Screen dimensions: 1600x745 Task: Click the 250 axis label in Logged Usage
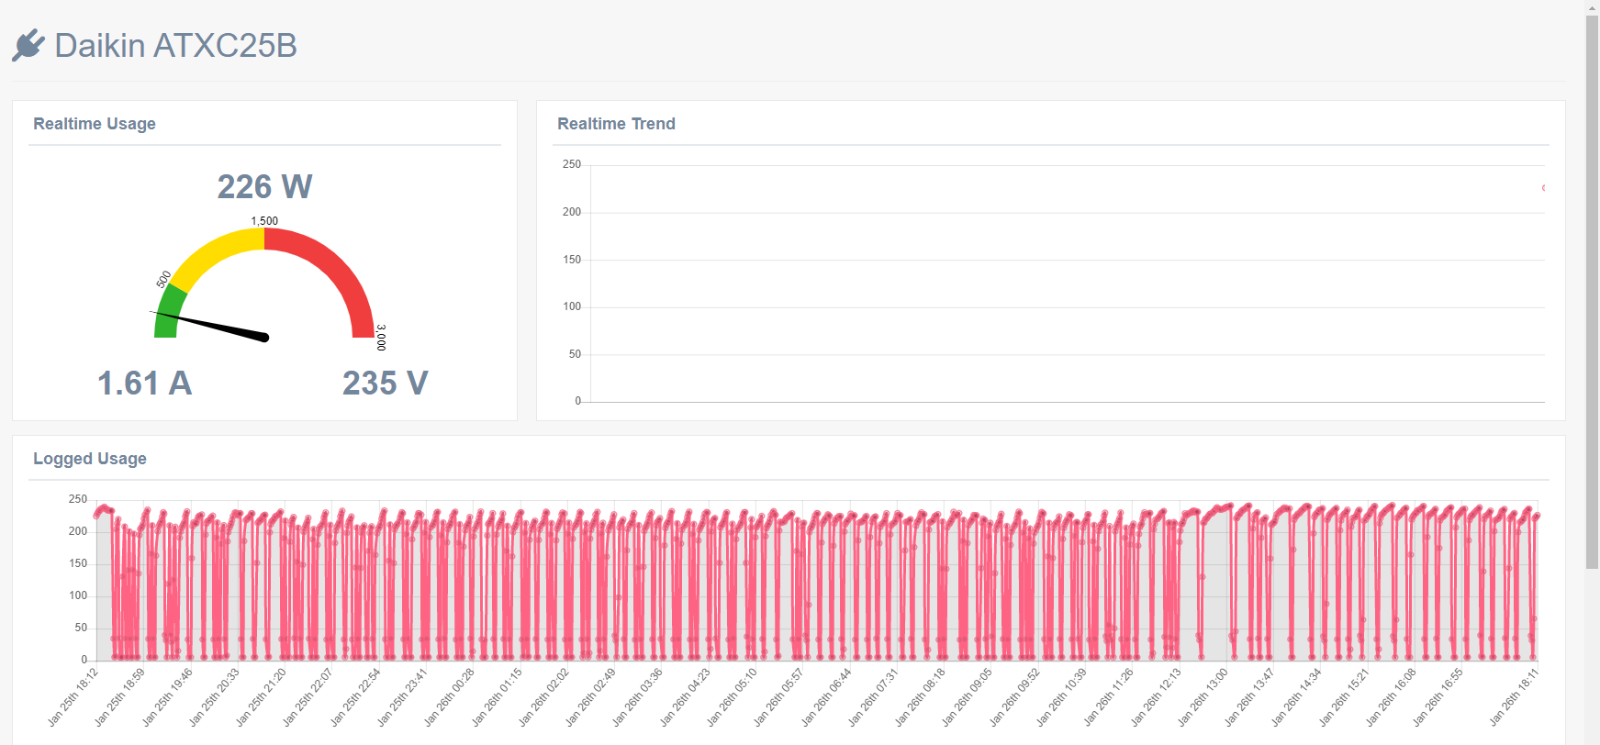click(x=77, y=499)
